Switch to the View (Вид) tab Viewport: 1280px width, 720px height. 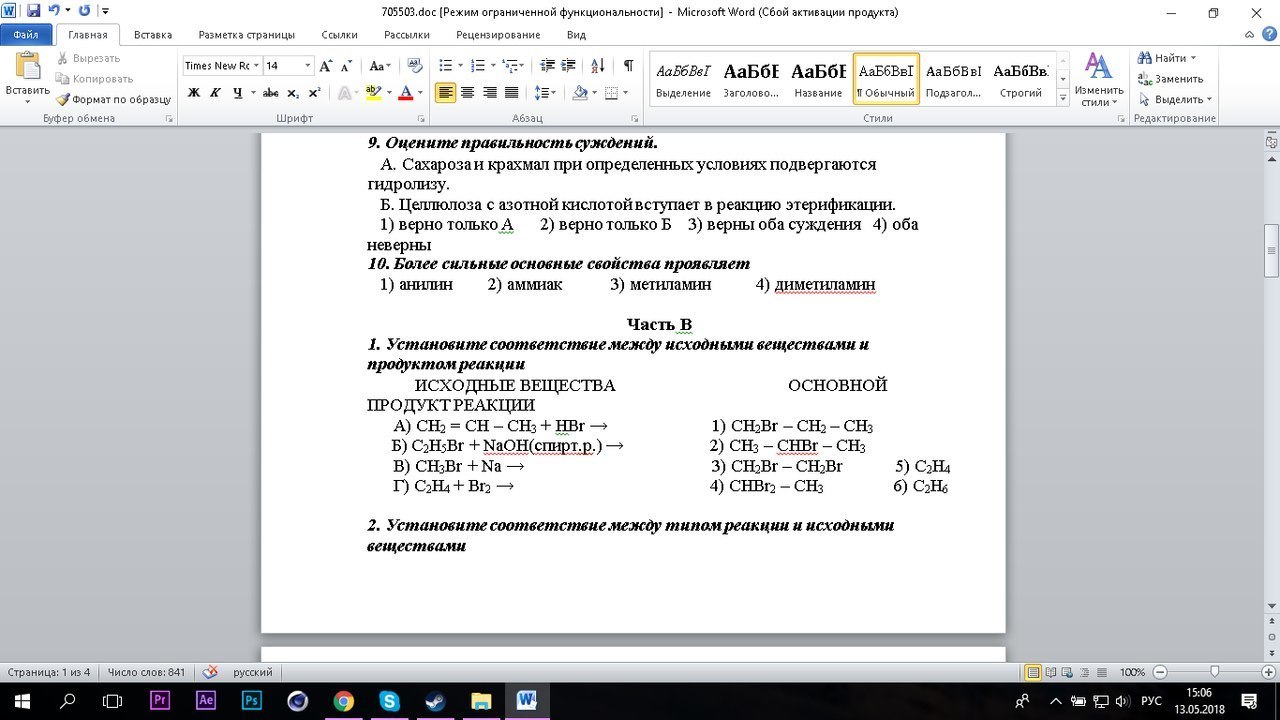[x=576, y=35]
